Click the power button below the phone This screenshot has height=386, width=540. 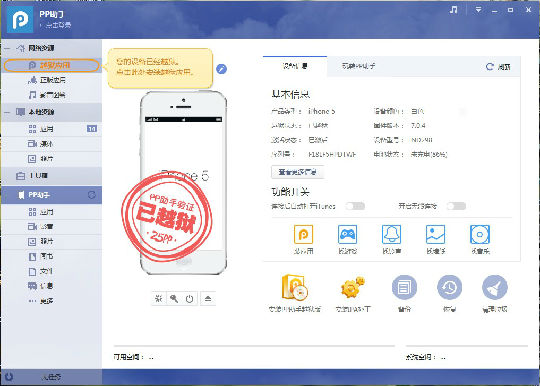(189, 299)
